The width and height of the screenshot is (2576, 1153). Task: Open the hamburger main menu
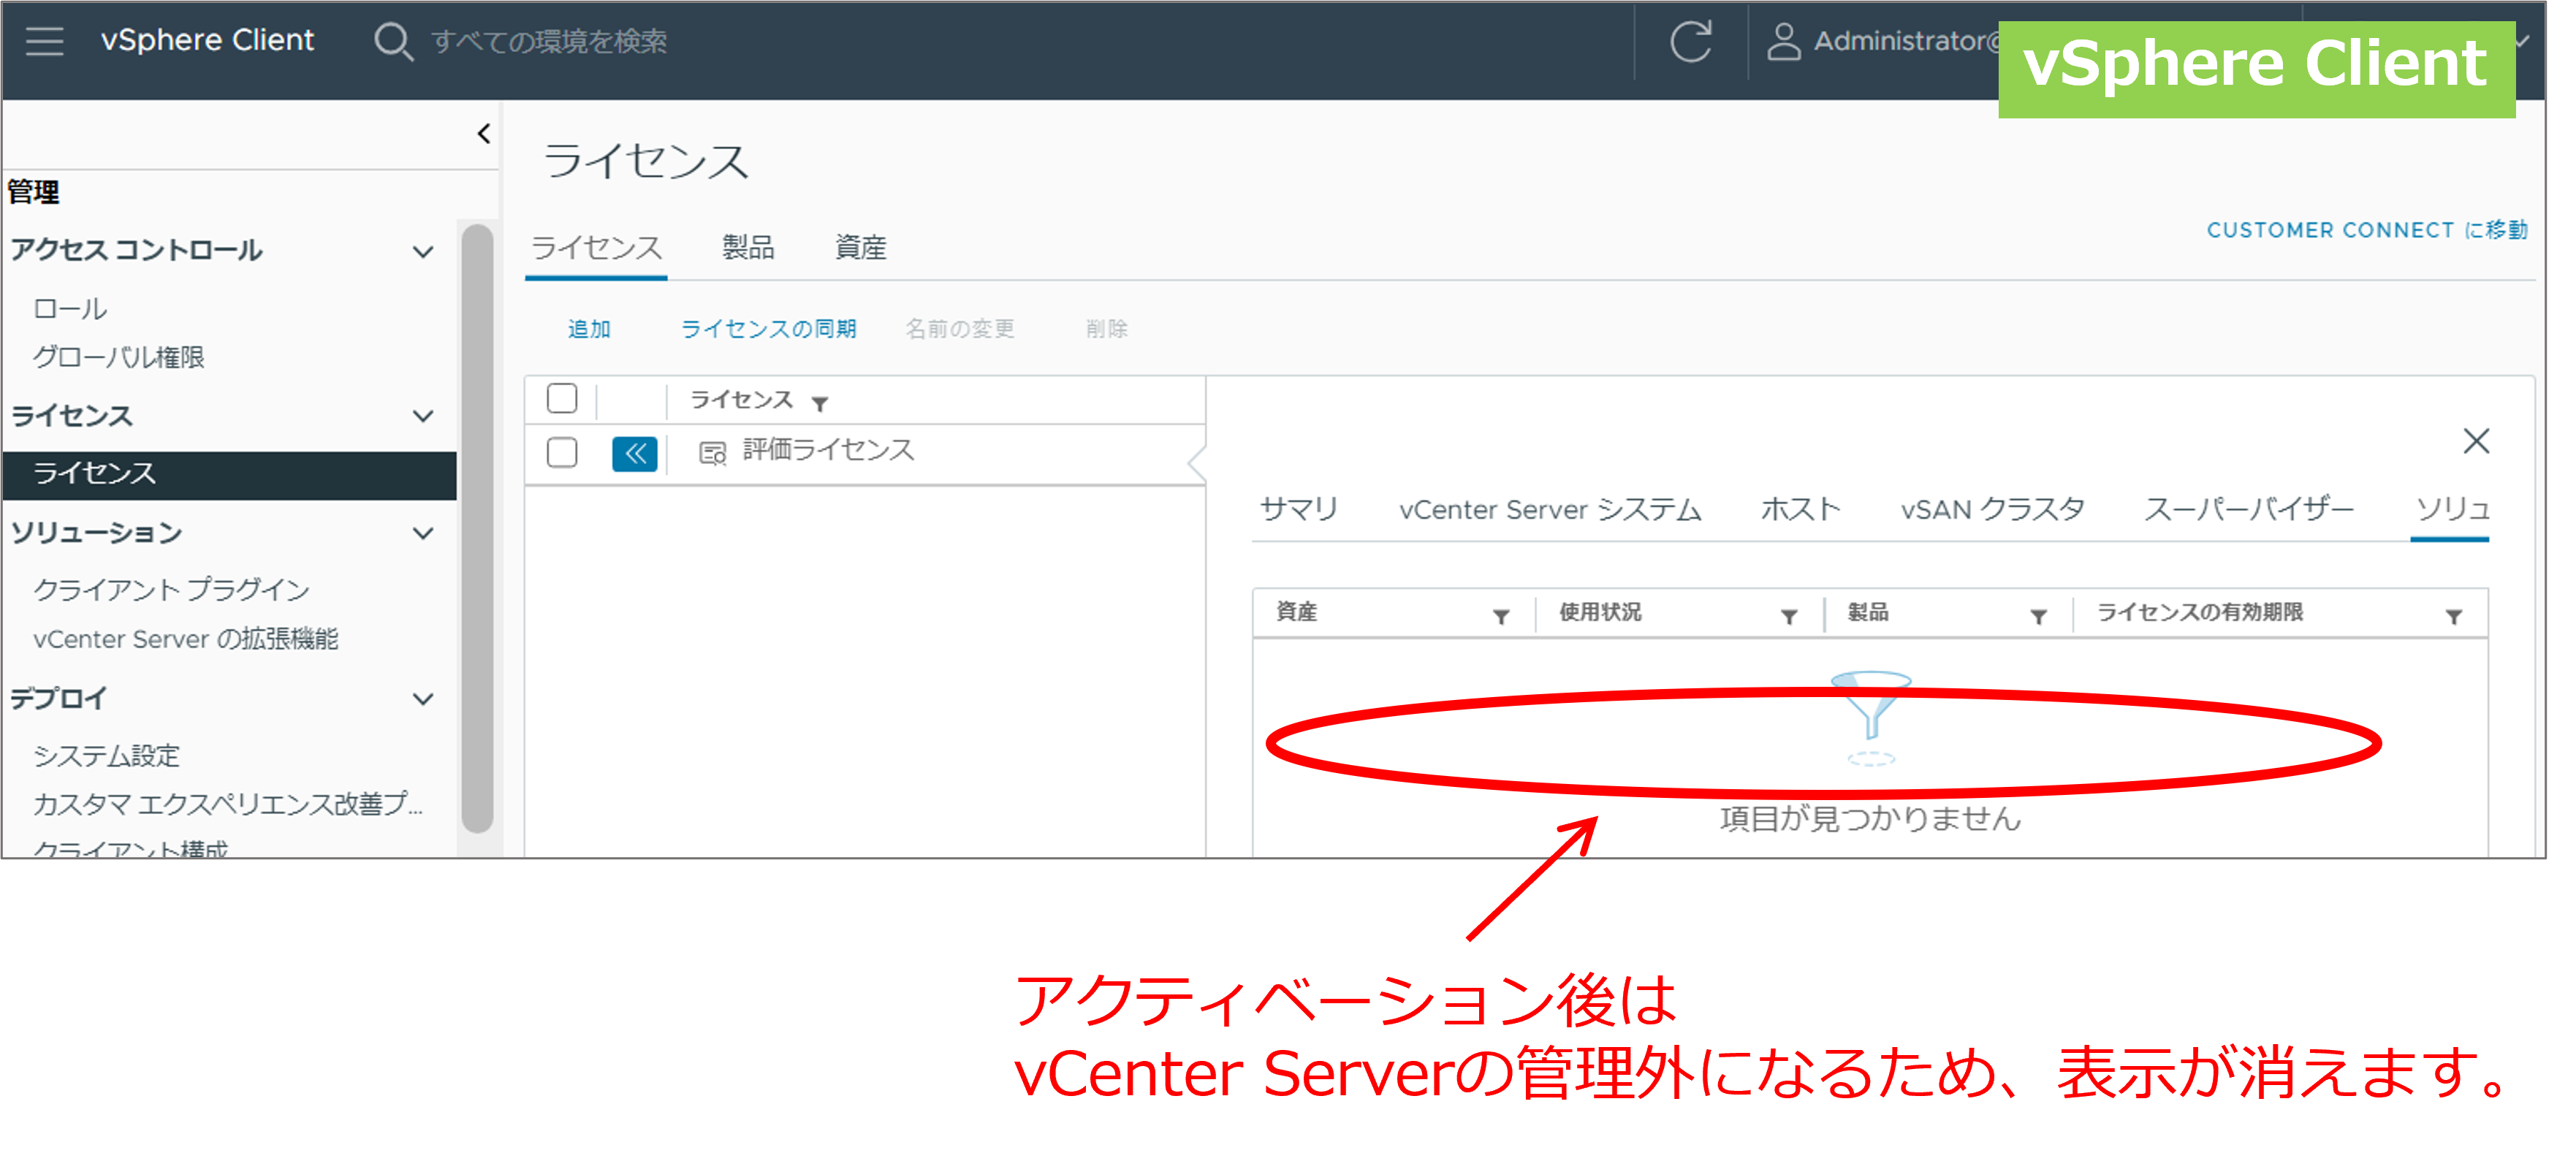tap(44, 41)
